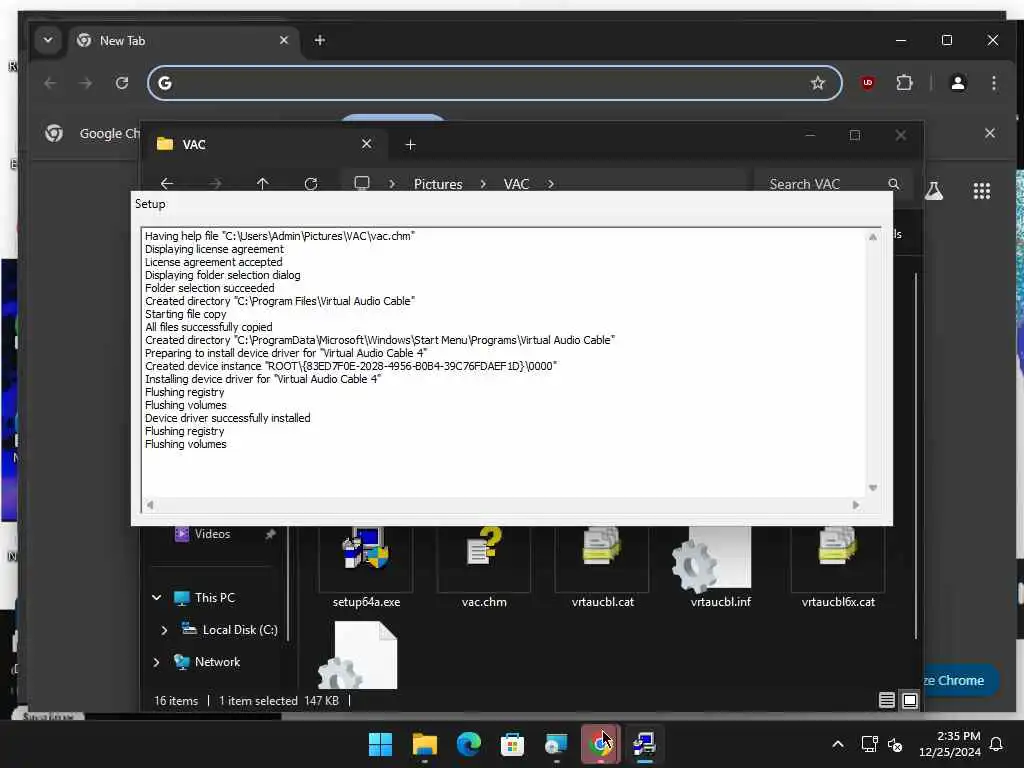Image resolution: width=1024 pixels, height=768 pixels.
Task: Open the Google apps grid icon
Action: pos(982,191)
